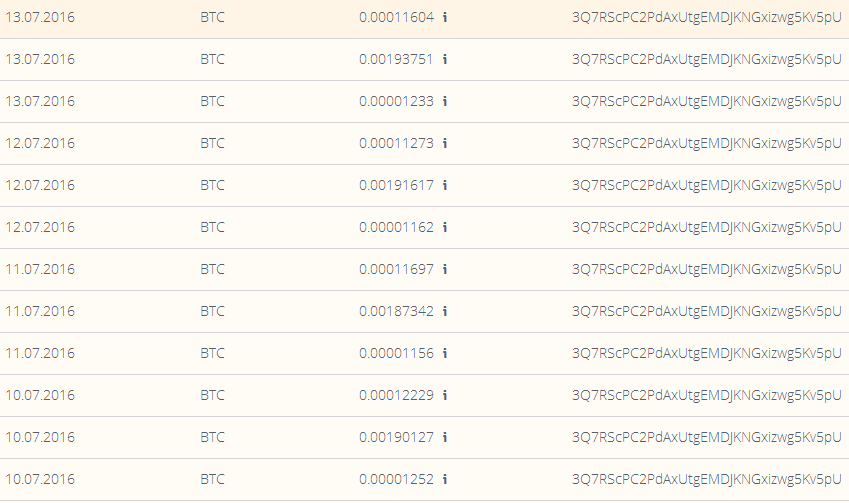Image resolution: width=849 pixels, height=503 pixels.
Task: Click info icon next to 0.00011697
Action: point(445,269)
